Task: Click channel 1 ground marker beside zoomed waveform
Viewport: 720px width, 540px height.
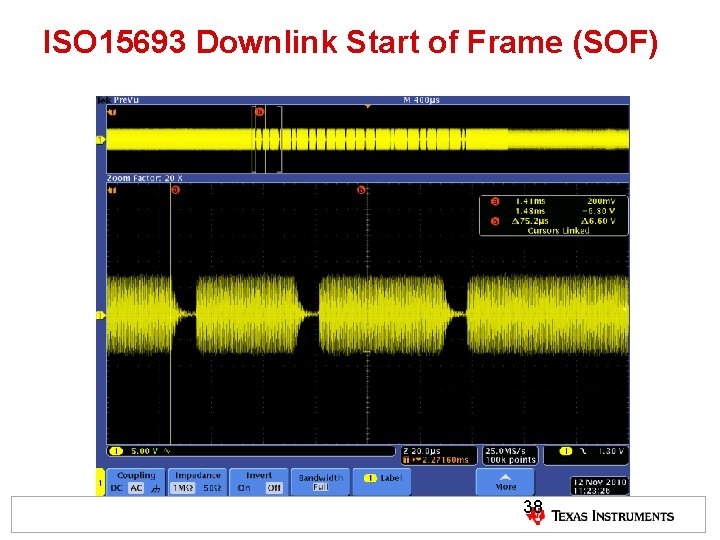Action: pos(100,315)
